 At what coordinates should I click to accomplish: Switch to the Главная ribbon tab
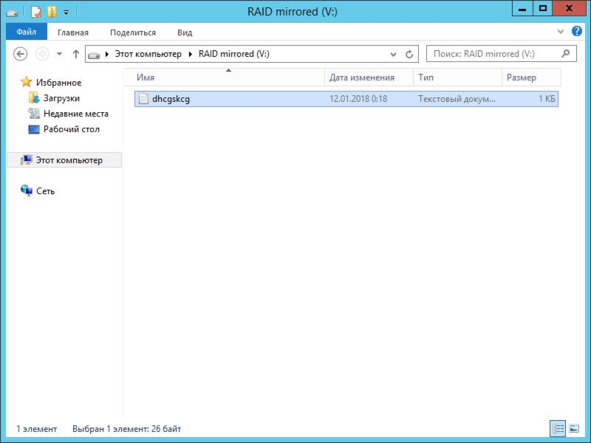pos(73,32)
